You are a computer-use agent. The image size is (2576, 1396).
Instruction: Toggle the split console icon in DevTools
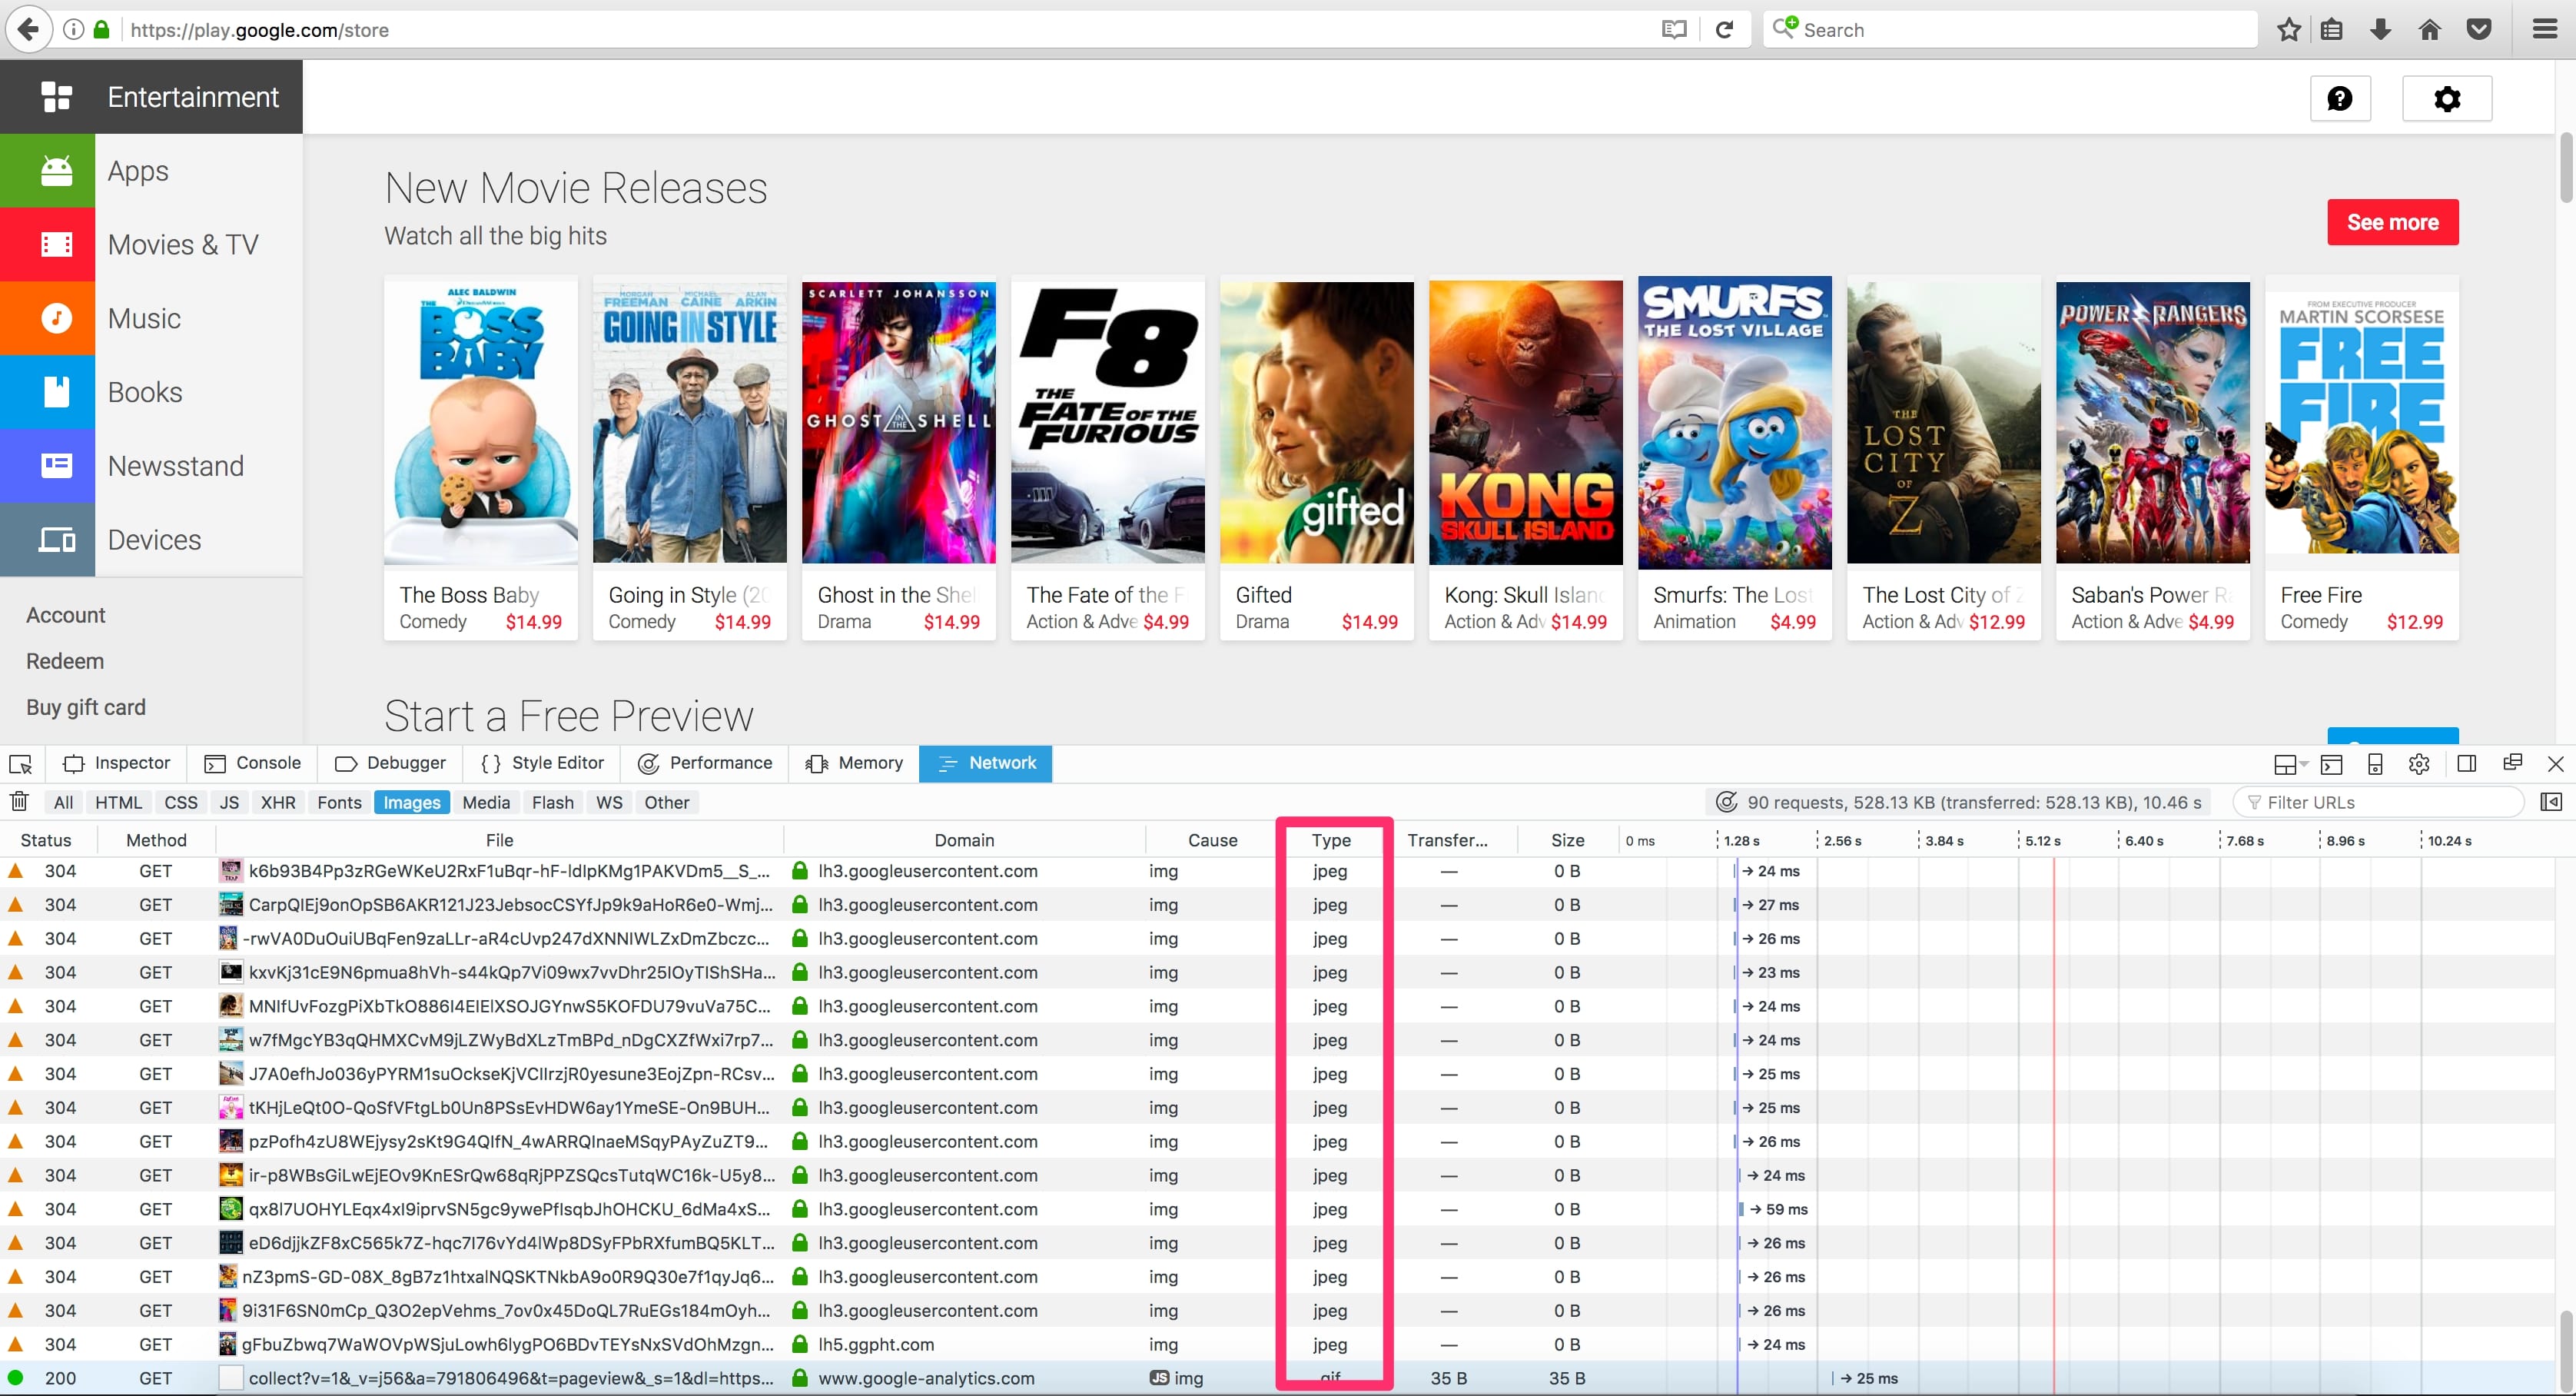[2331, 764]
